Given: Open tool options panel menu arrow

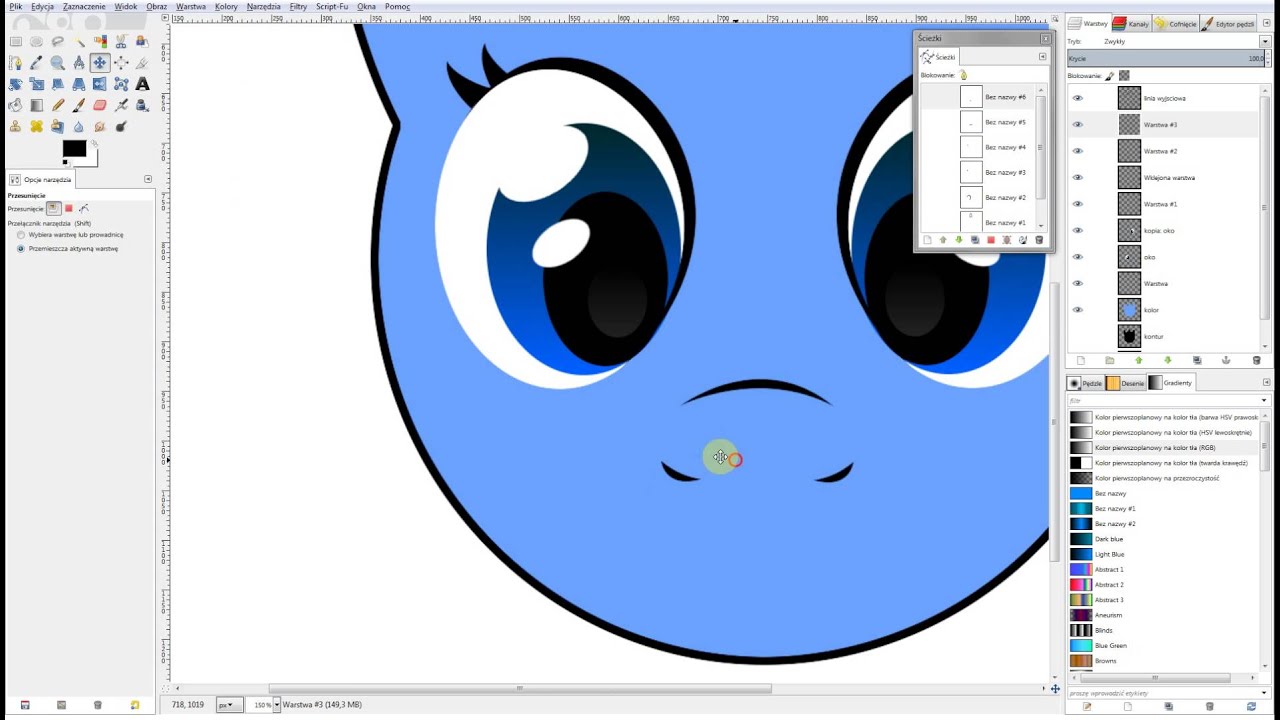Looking at the screenshot, I should pos(148,179).
